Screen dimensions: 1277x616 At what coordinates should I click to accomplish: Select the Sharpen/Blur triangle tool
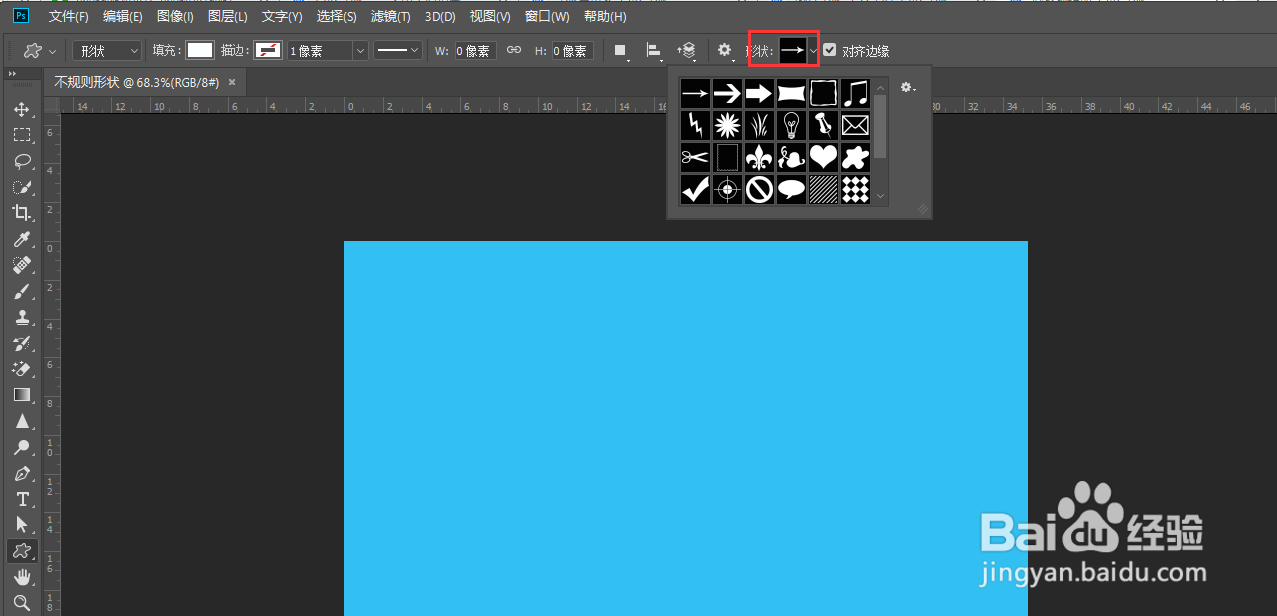point(22,421)
